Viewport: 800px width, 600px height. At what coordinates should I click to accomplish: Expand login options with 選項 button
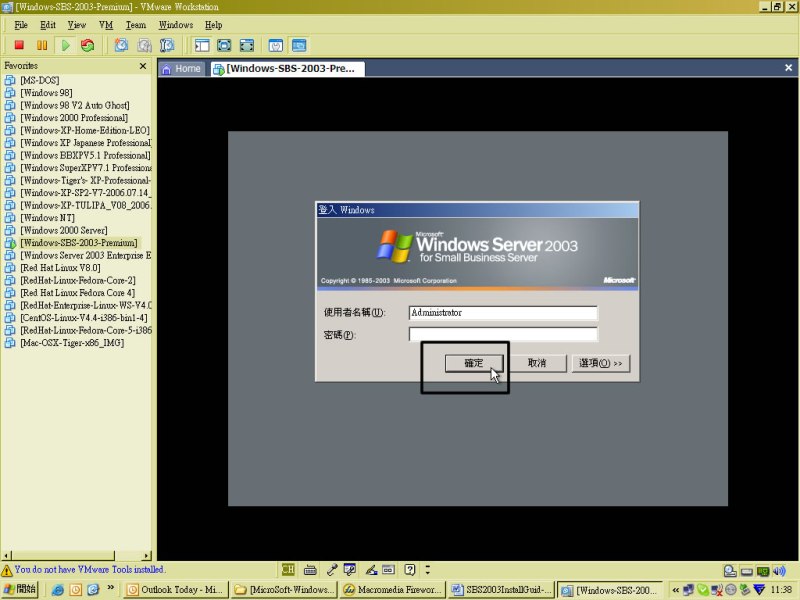click(601, 363)
